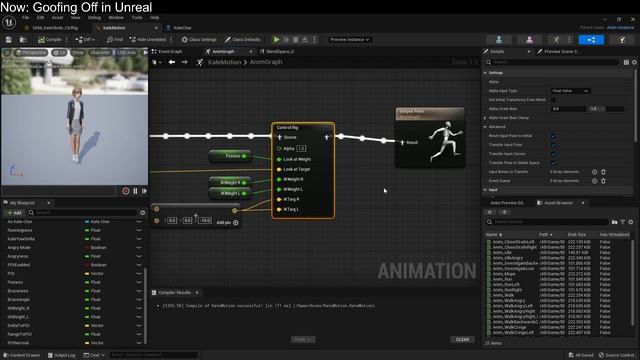Add element to Input Bones to Transfer
Screen dimensions: 640x360
[x=594, y=172]
